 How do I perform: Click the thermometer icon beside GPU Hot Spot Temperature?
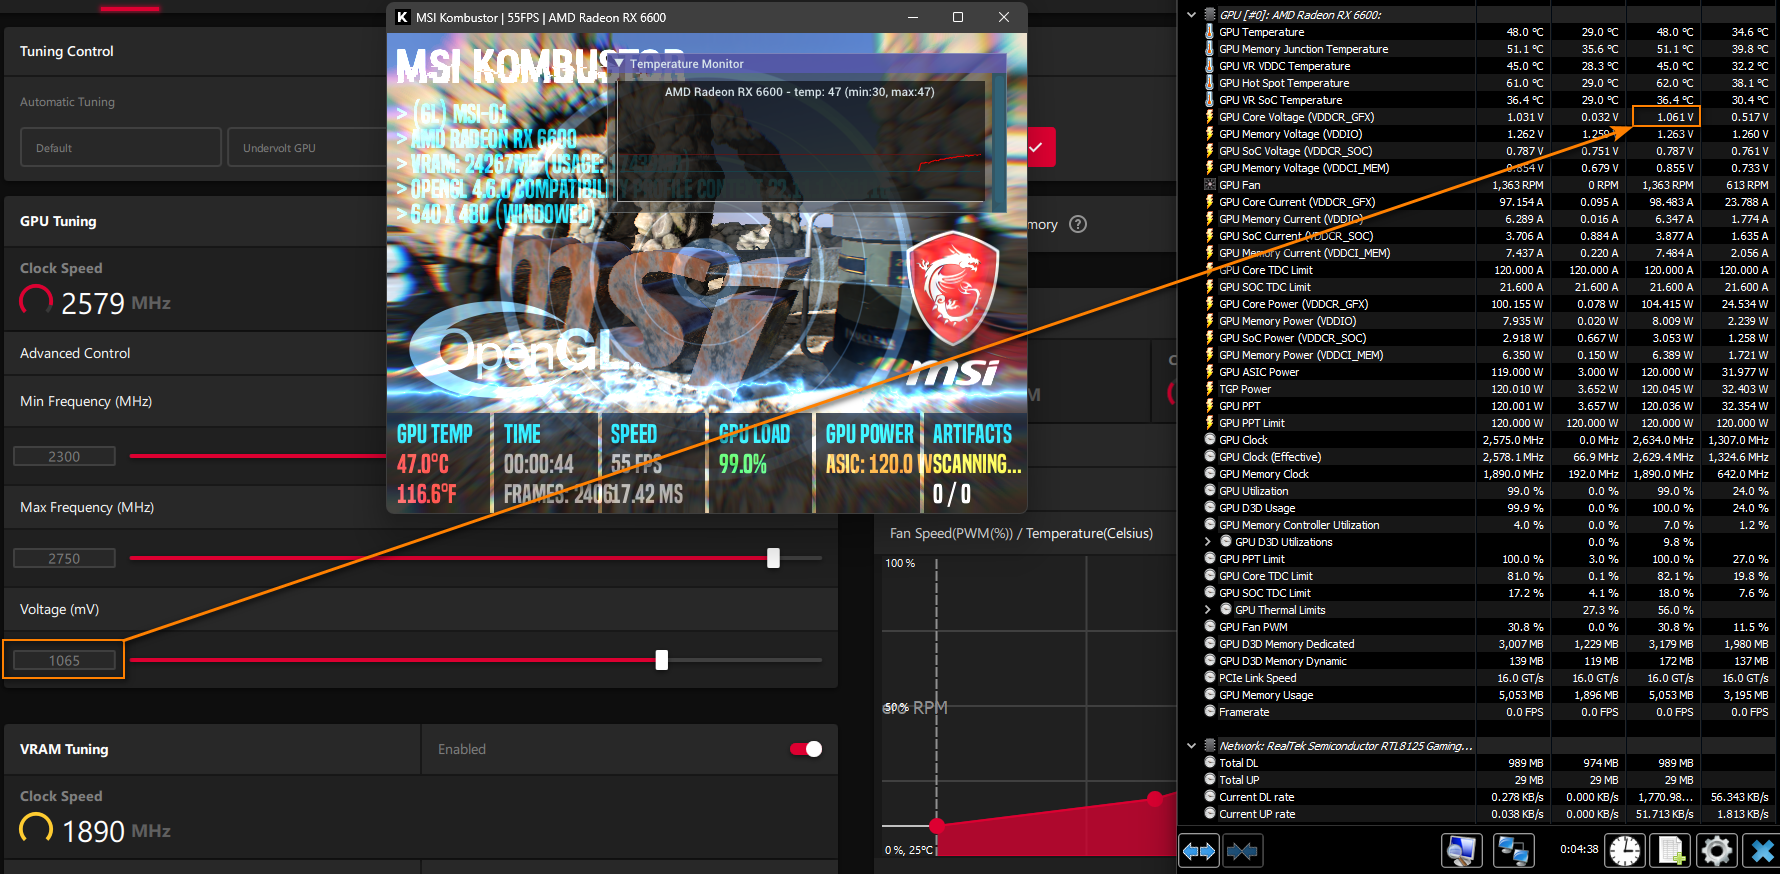[x=1210, y=83]
